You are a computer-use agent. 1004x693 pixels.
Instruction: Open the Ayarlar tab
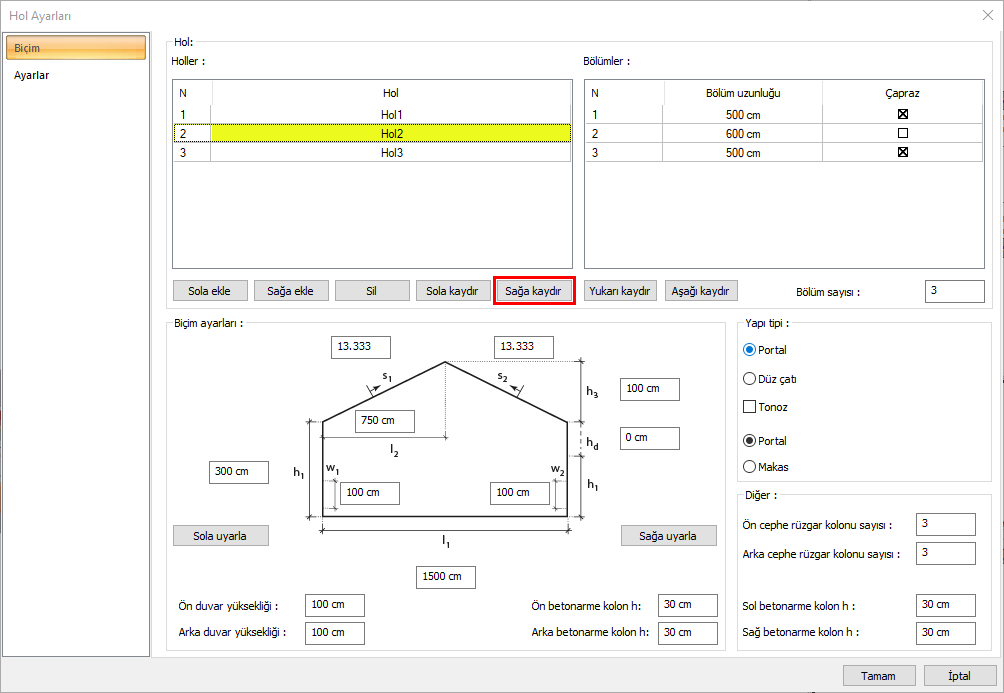pyautogui.click(x=32, y=75)
